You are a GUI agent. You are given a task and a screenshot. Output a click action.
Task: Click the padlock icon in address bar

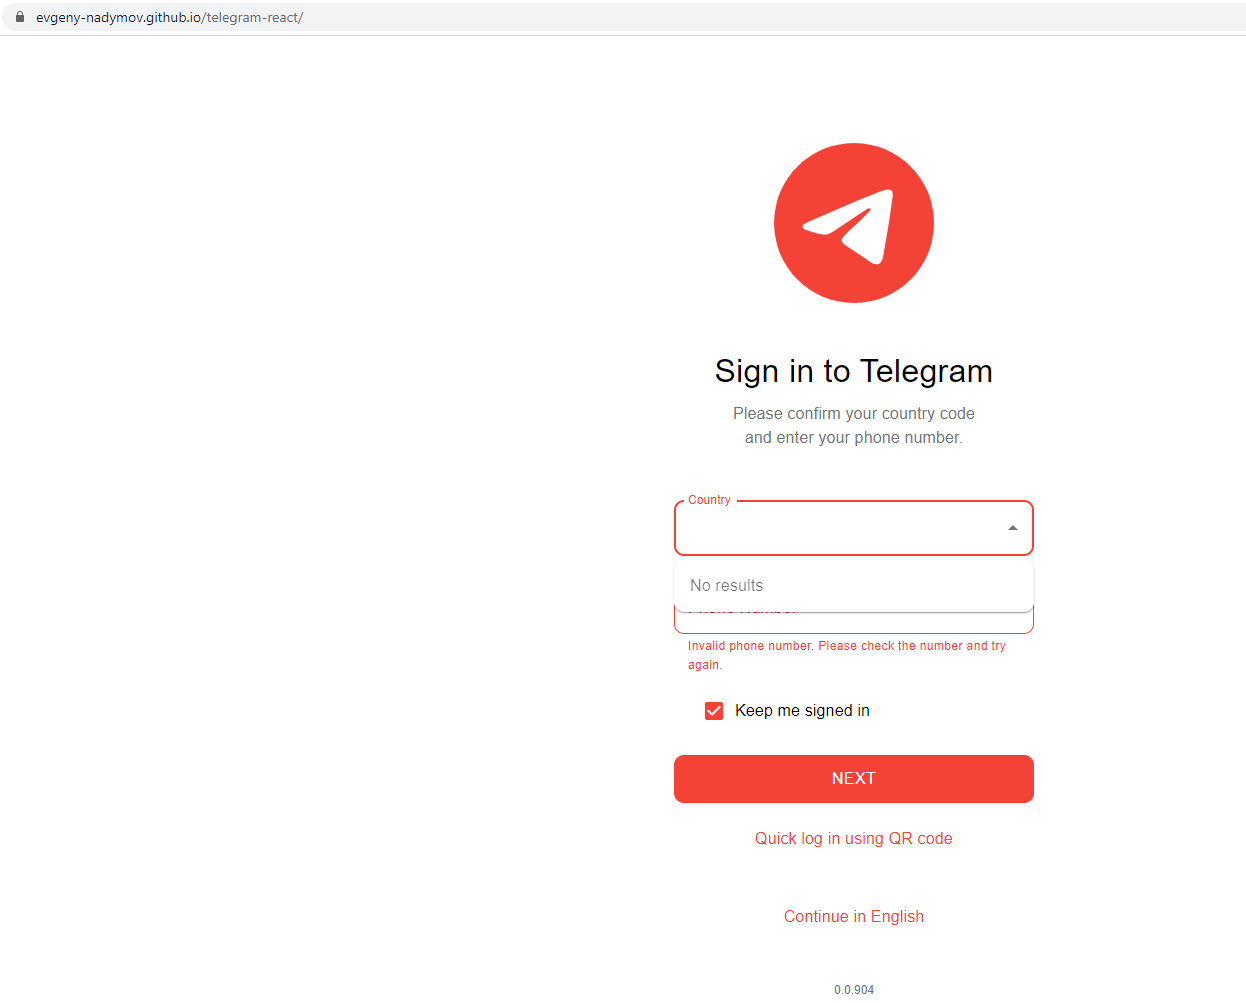[x=19, y=17]
